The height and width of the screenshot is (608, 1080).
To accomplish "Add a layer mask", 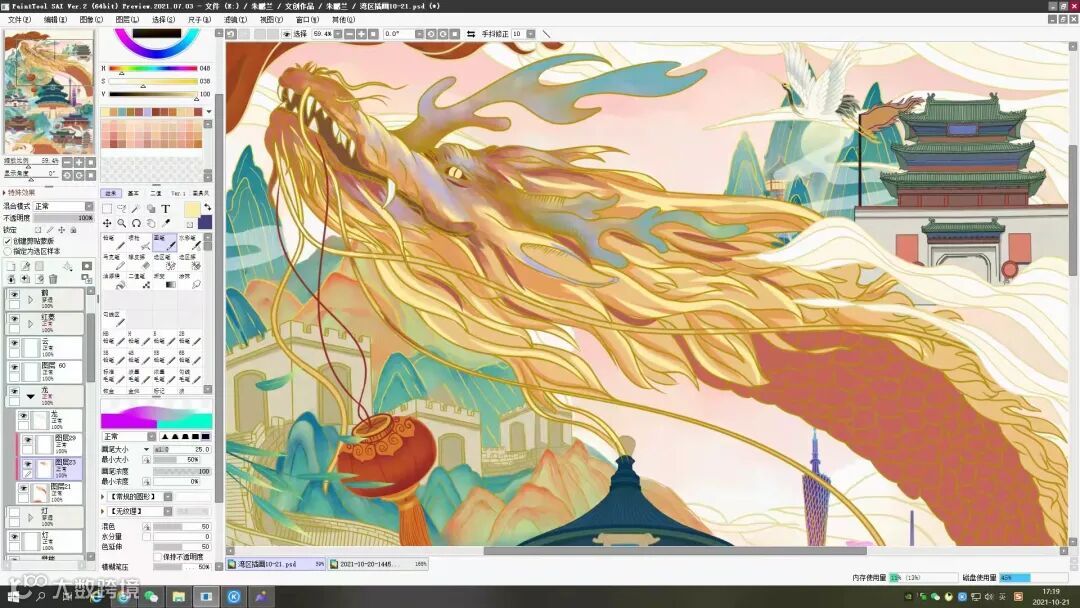I will (87, 266).
